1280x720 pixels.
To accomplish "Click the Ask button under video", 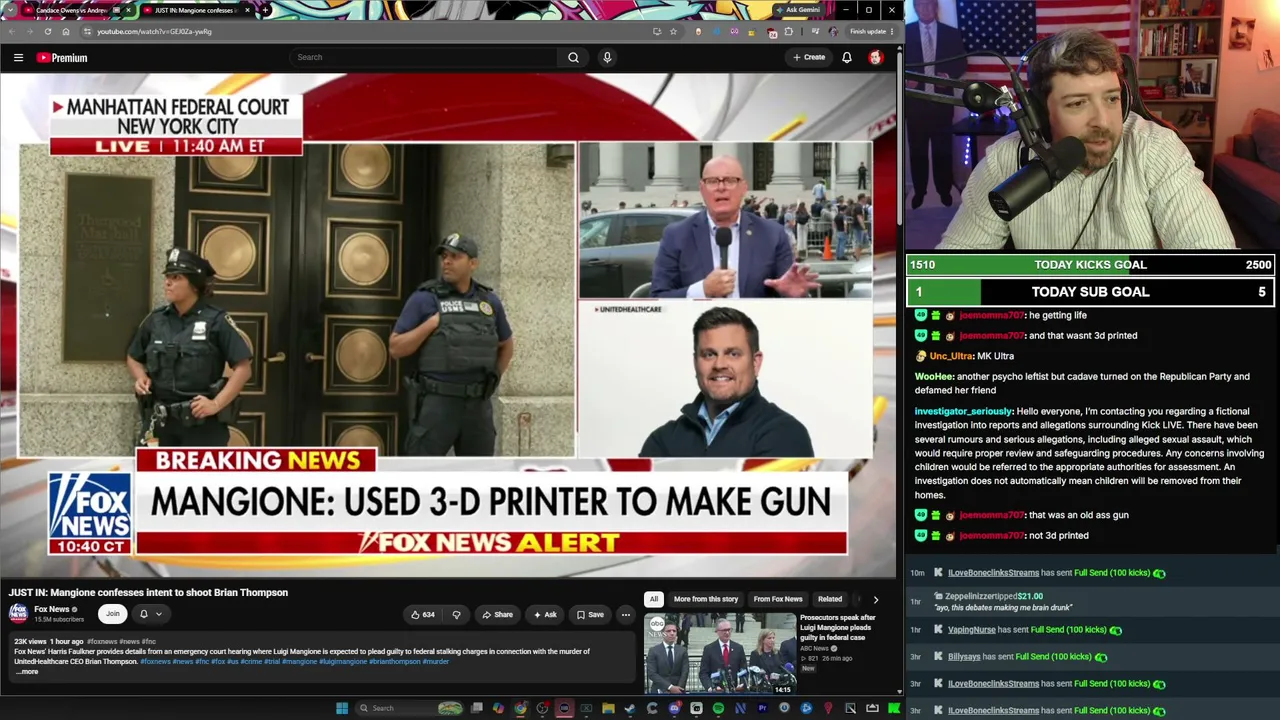I will pos(545,615).
